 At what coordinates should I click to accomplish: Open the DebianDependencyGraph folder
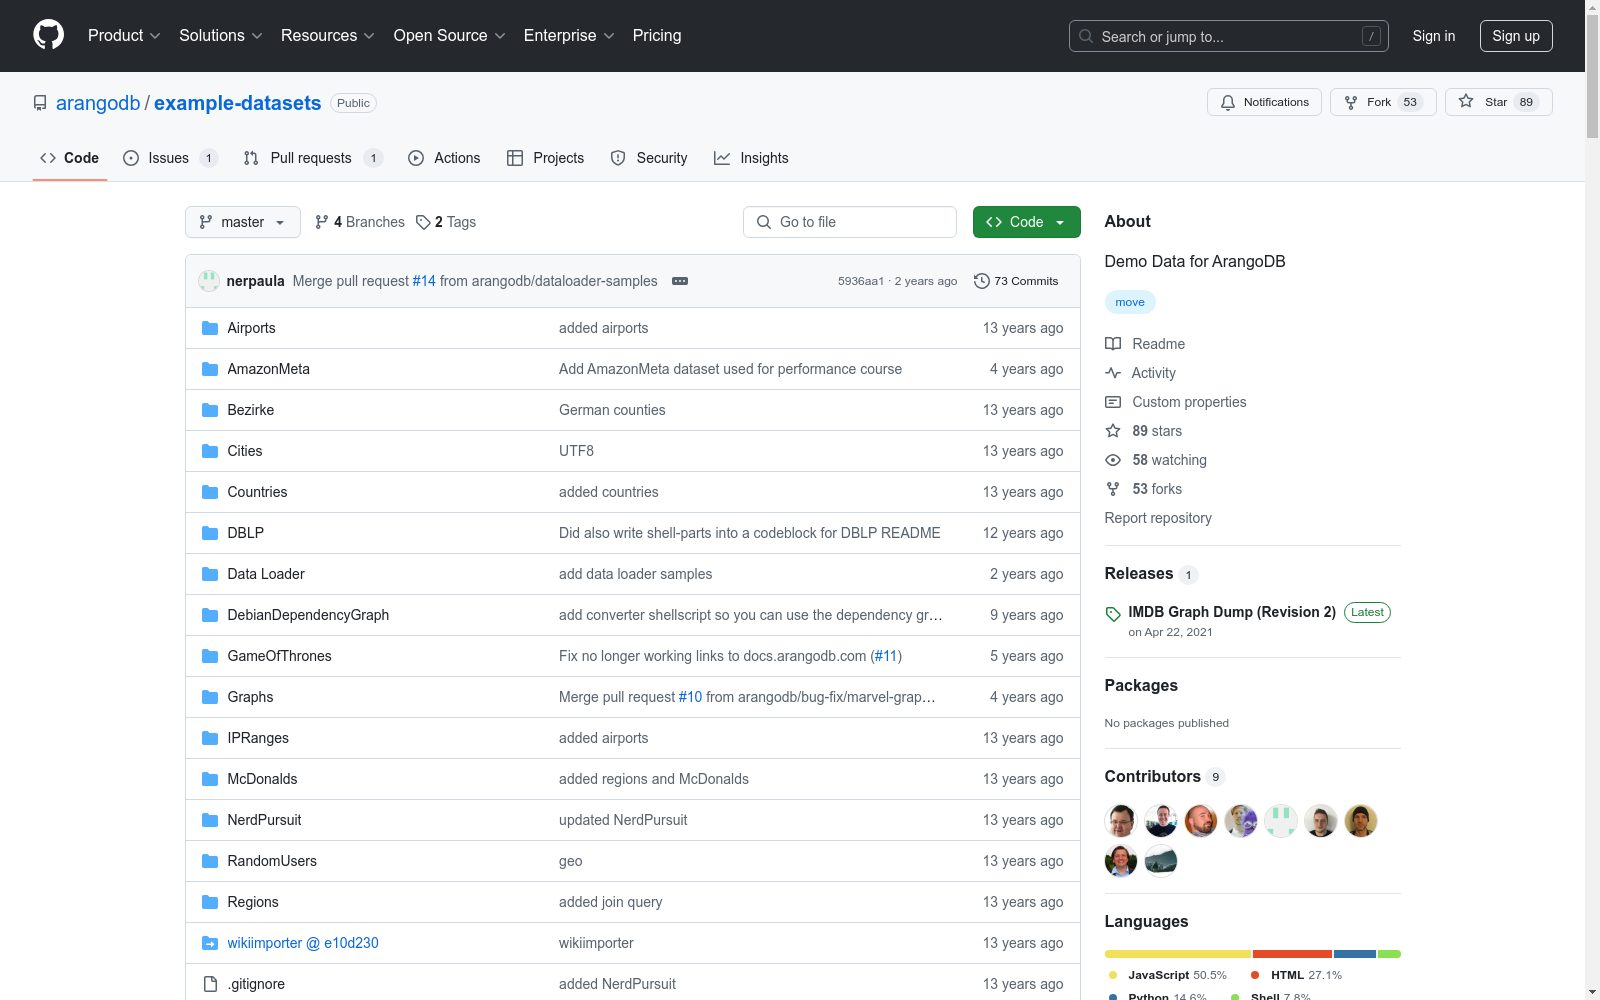click(x=308, y=615)
